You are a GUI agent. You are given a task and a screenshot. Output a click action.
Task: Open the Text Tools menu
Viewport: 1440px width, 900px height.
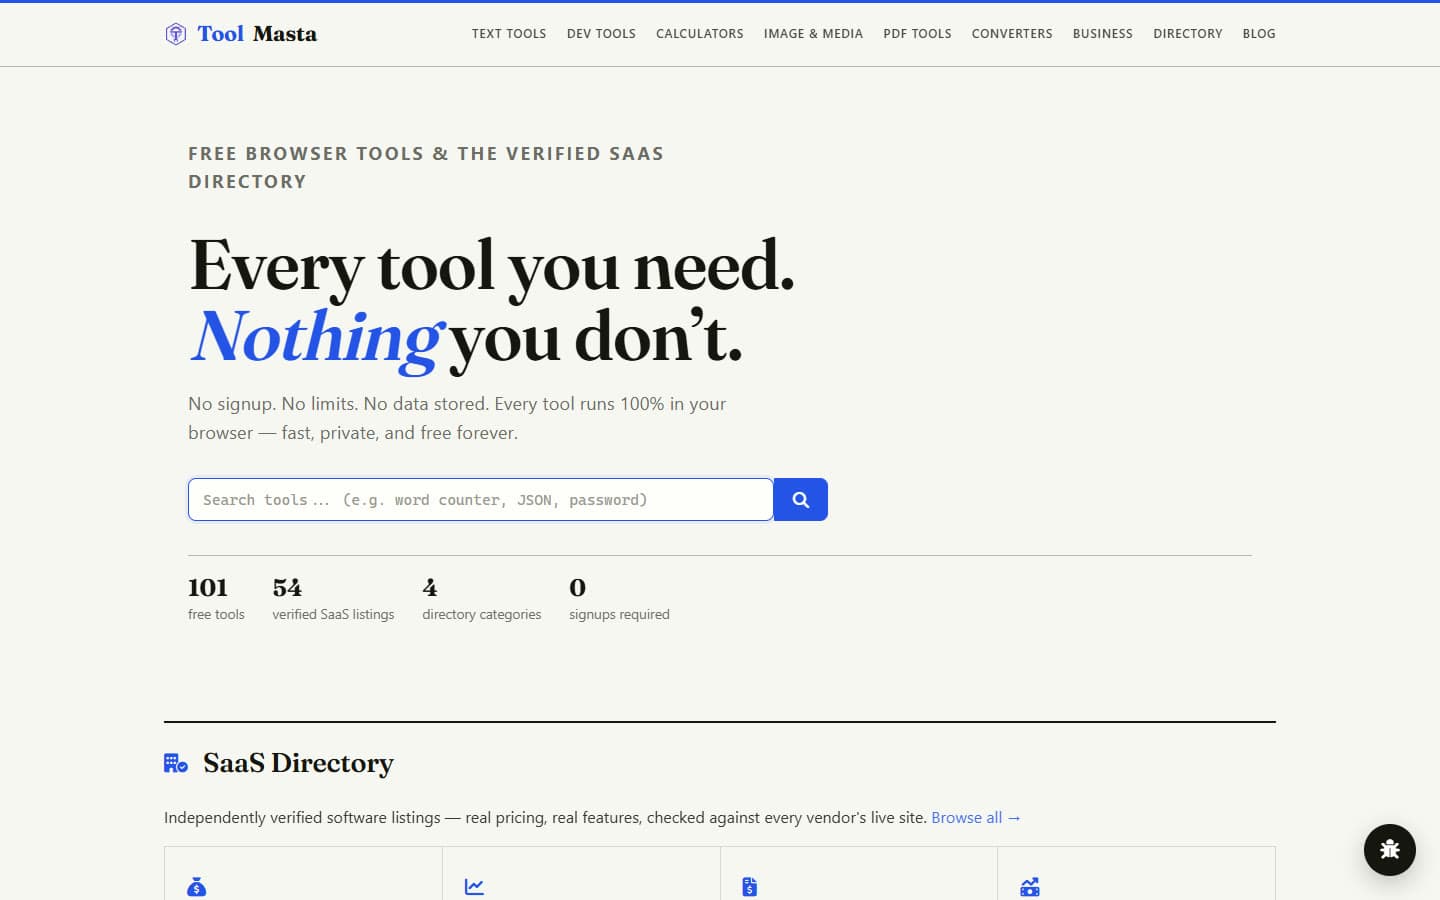point(509,34)
